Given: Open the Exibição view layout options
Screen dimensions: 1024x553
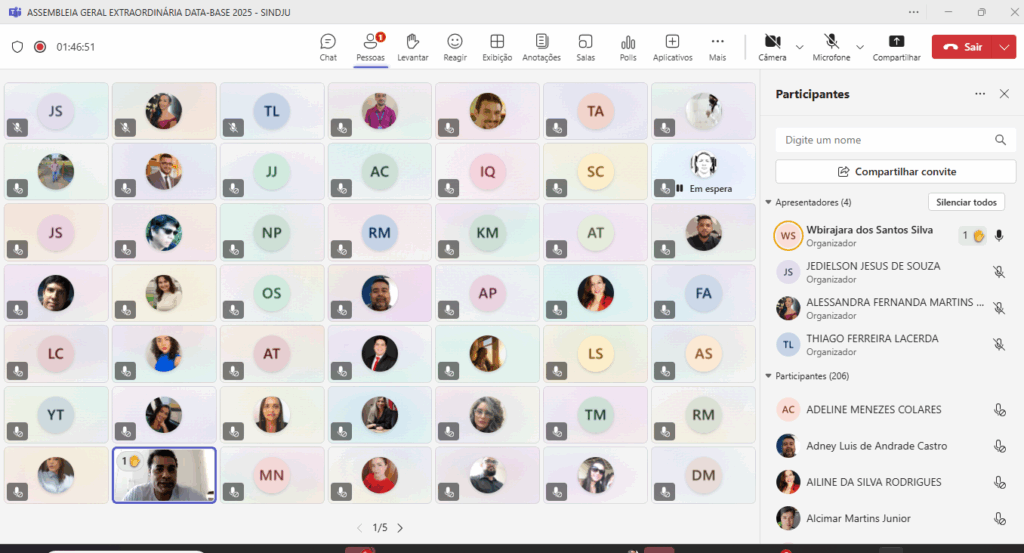Looking at the screenshot, I should click(x=497, y=46).
